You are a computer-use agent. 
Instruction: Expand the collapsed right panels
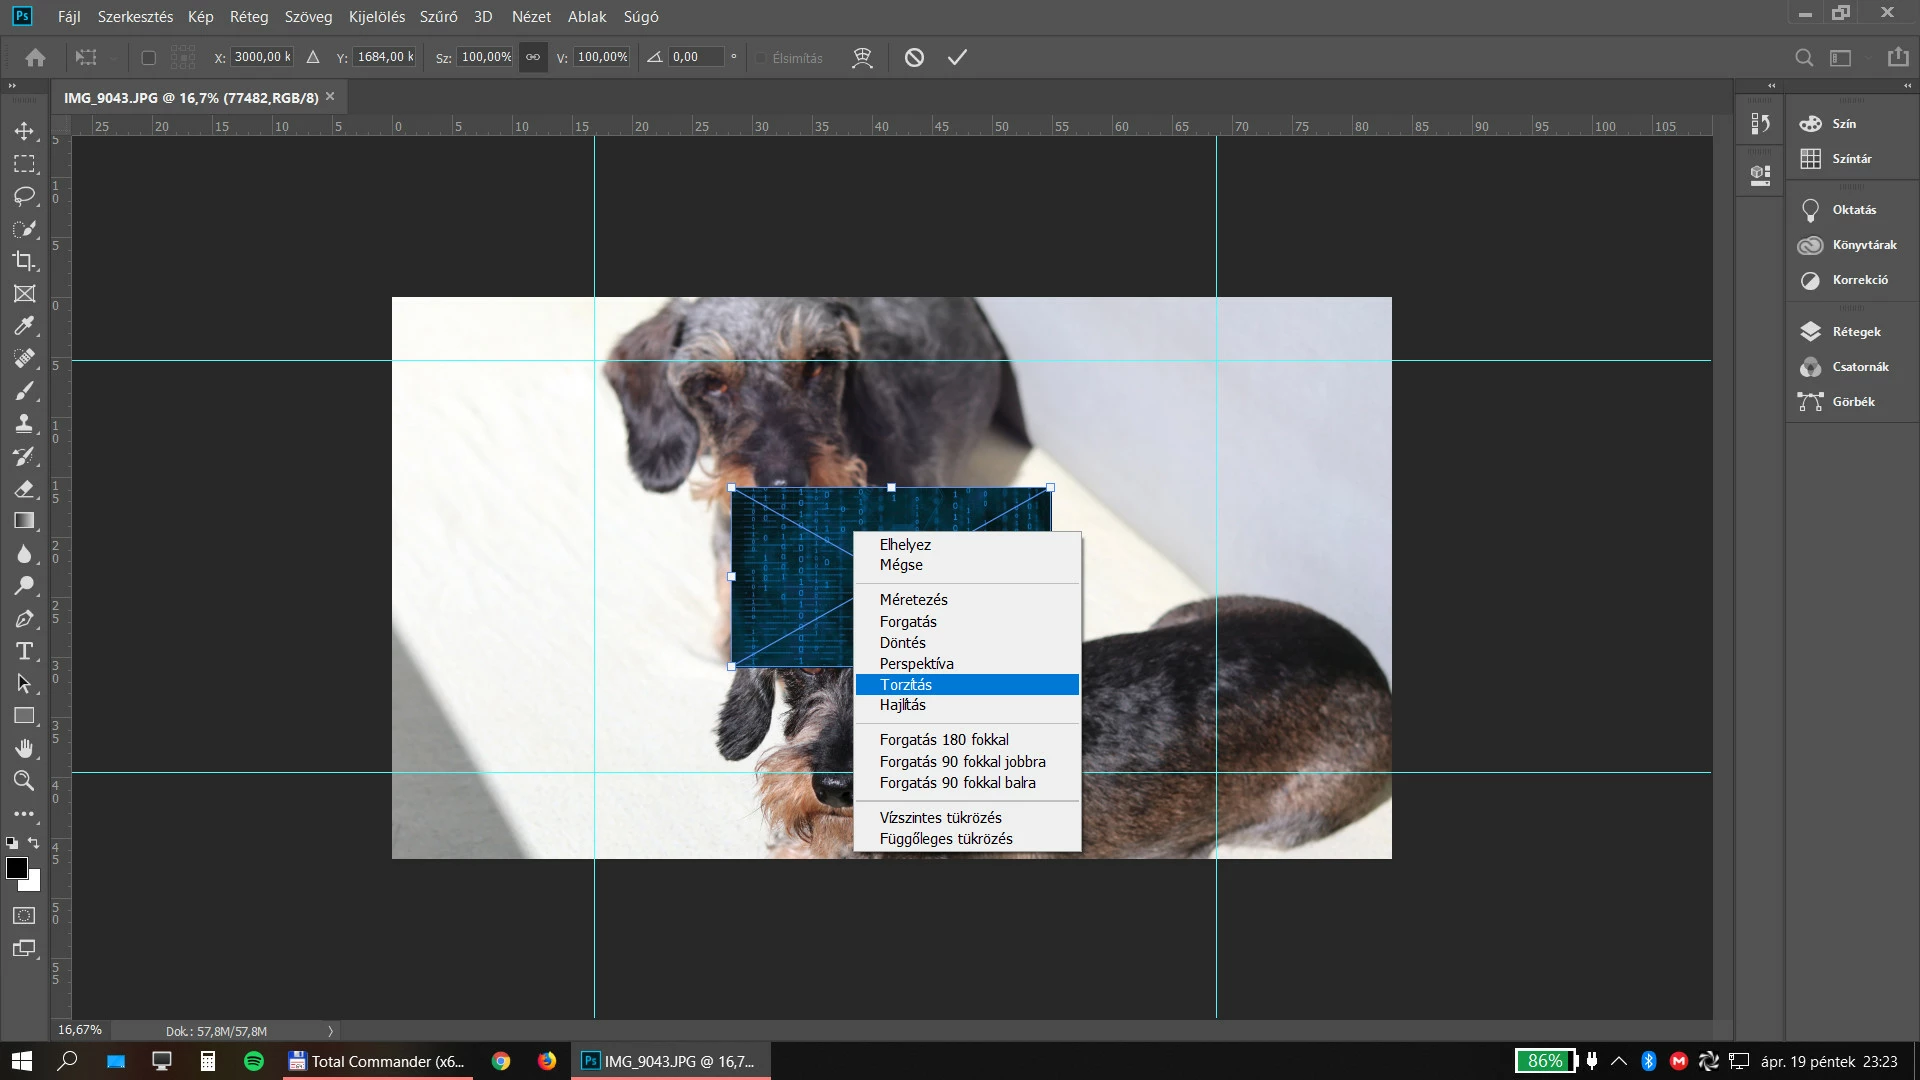click(1908, 86)
